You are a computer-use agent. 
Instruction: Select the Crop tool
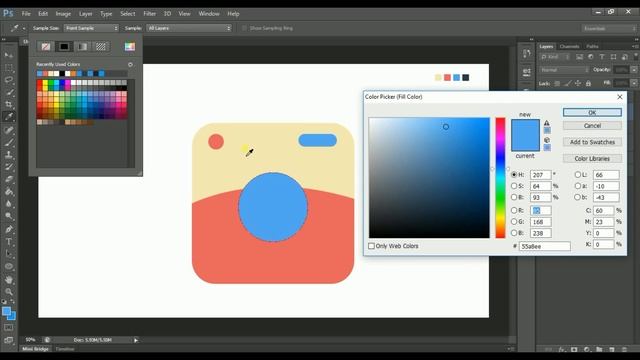click(9, 104)
